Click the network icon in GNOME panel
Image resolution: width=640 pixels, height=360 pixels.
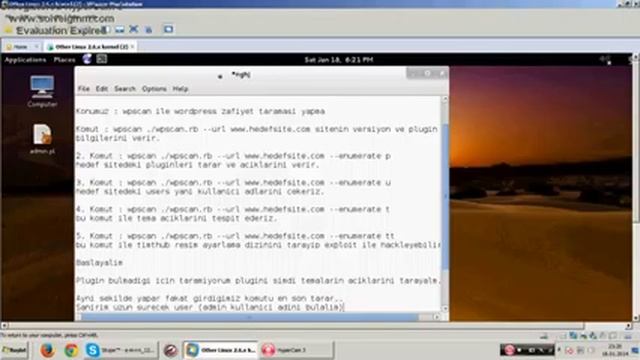[605, 60]
